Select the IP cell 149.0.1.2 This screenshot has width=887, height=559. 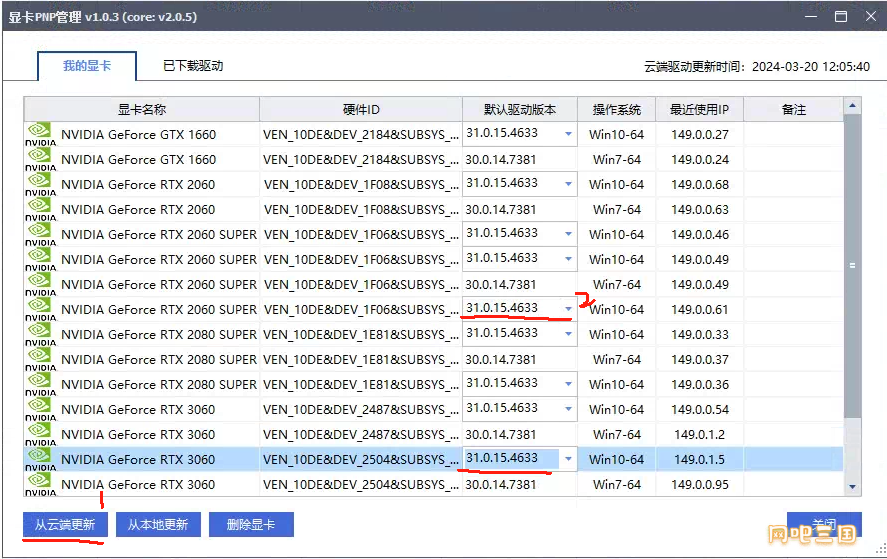coord(700,435)
